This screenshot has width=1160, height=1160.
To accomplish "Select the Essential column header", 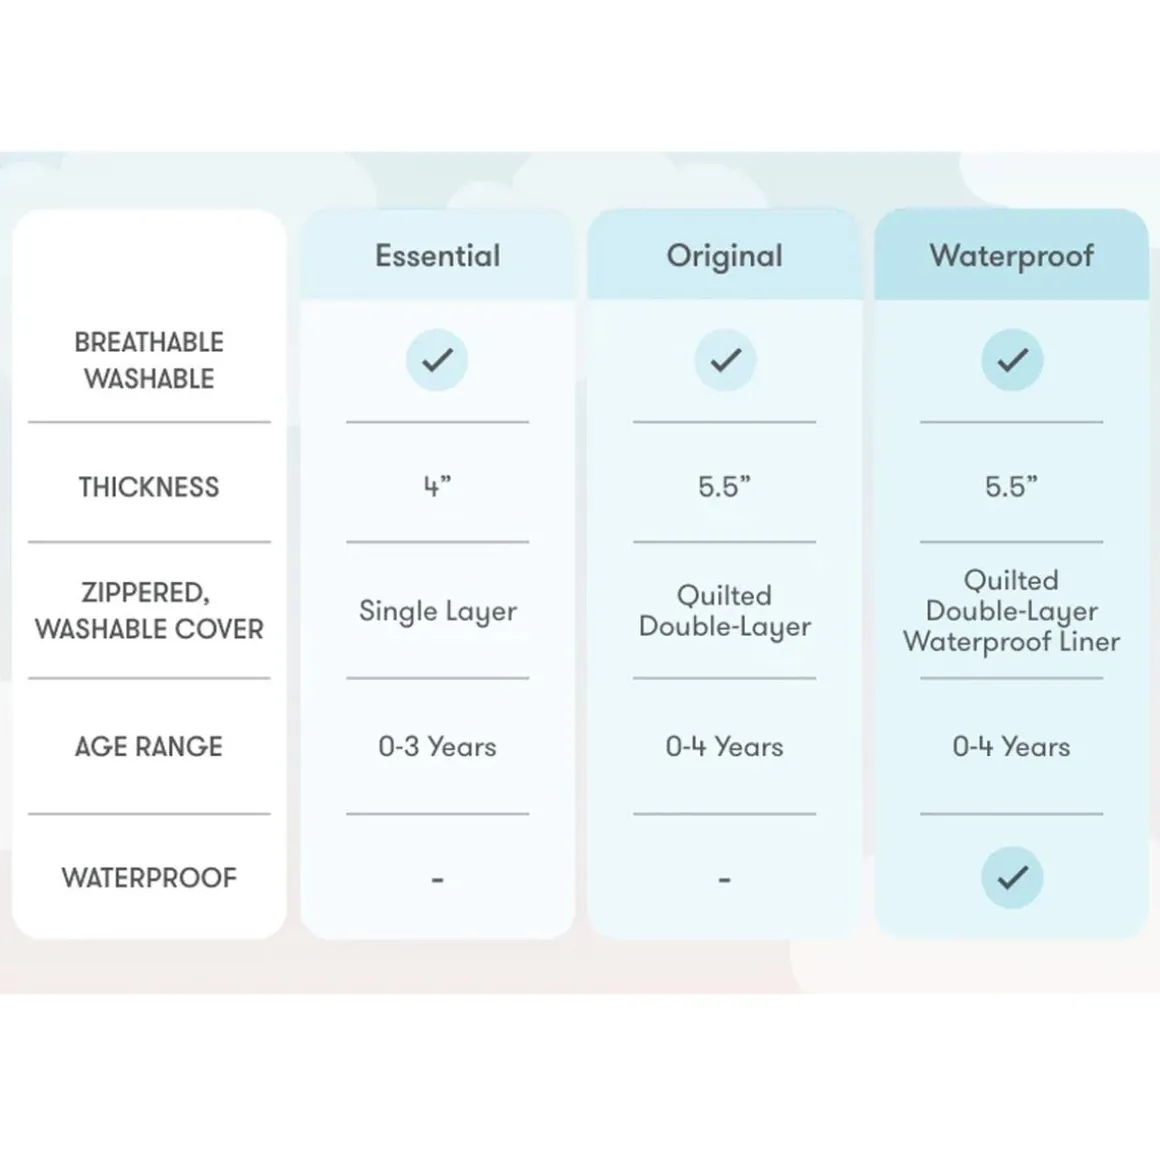I will pos(437,256).
